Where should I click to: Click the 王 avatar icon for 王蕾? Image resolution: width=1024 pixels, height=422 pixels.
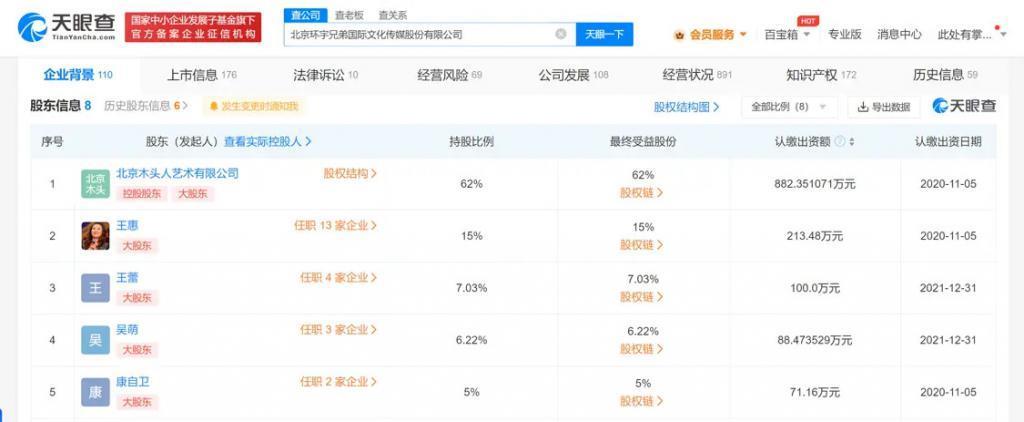[95, 288]
